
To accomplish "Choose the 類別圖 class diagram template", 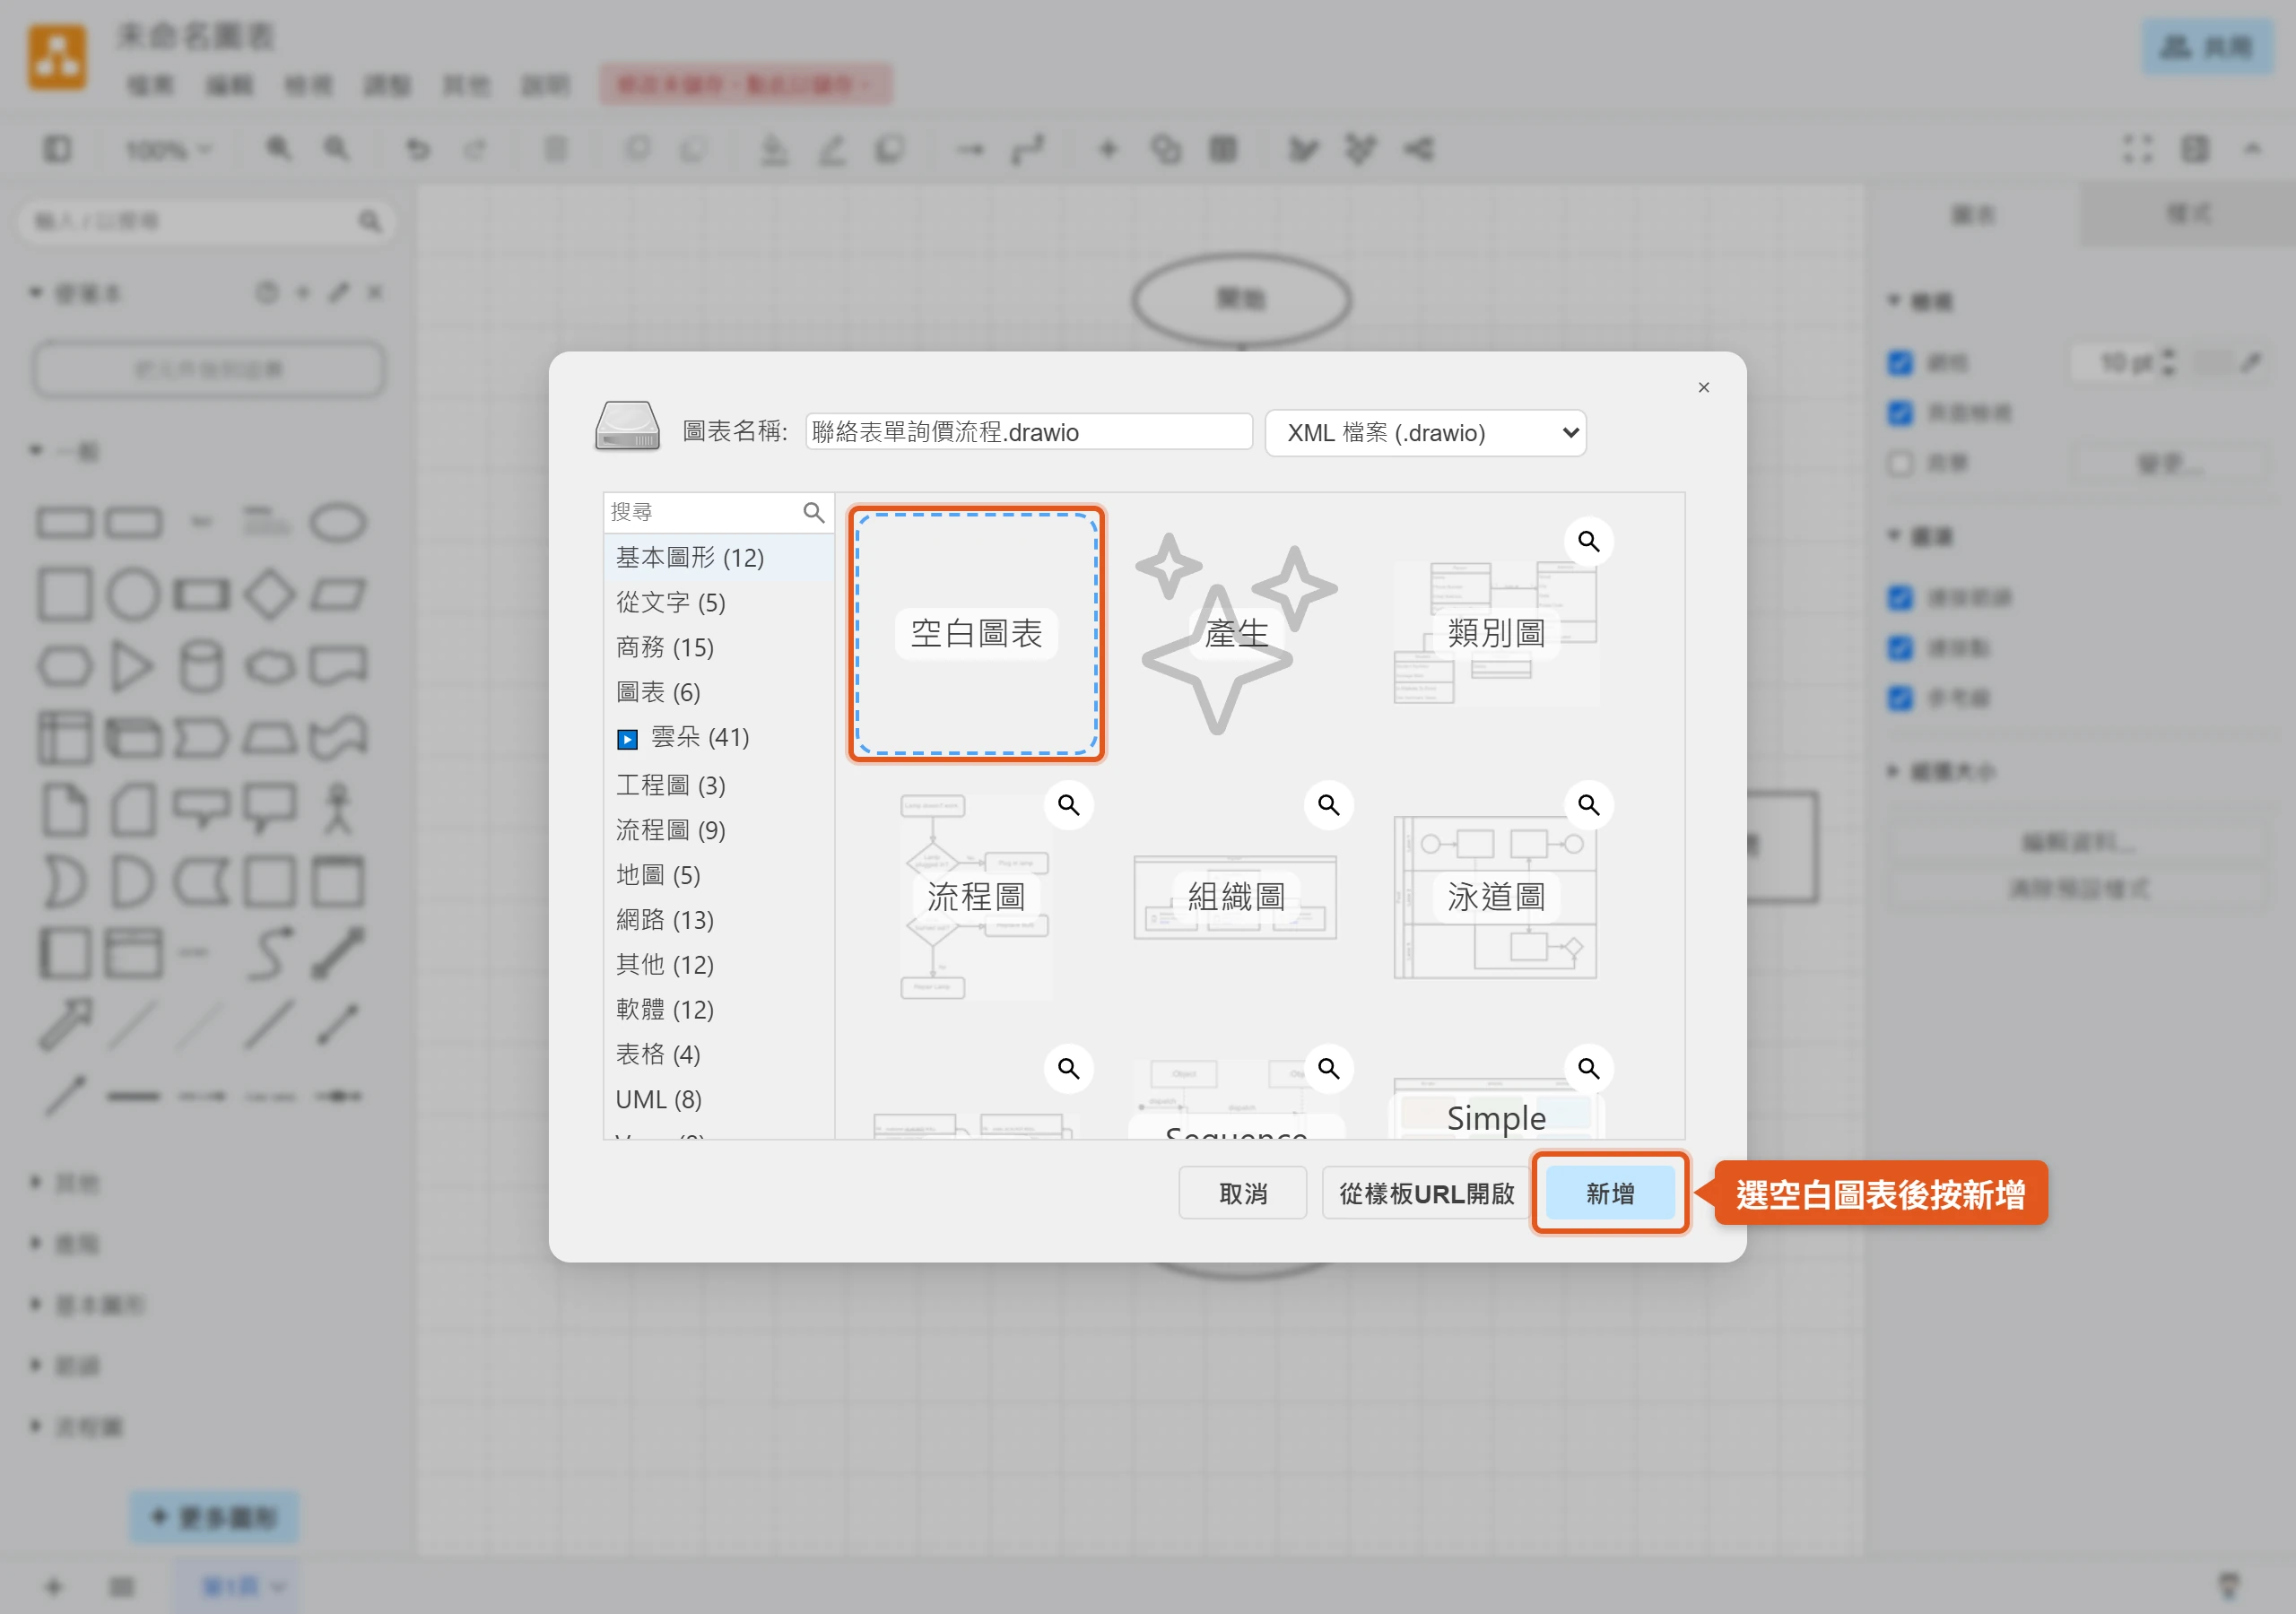I will (x=1496, y=634).
